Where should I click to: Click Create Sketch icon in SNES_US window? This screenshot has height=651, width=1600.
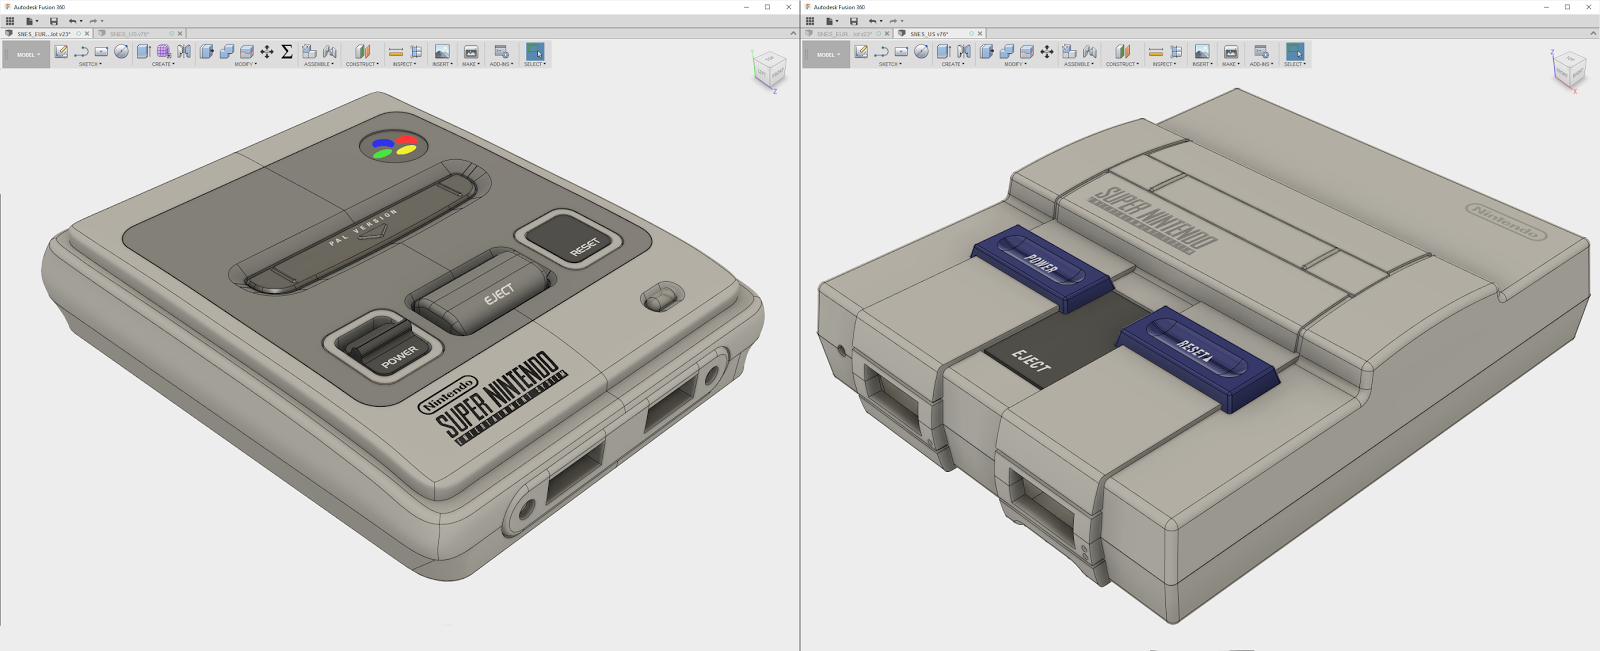click(861, 52)
